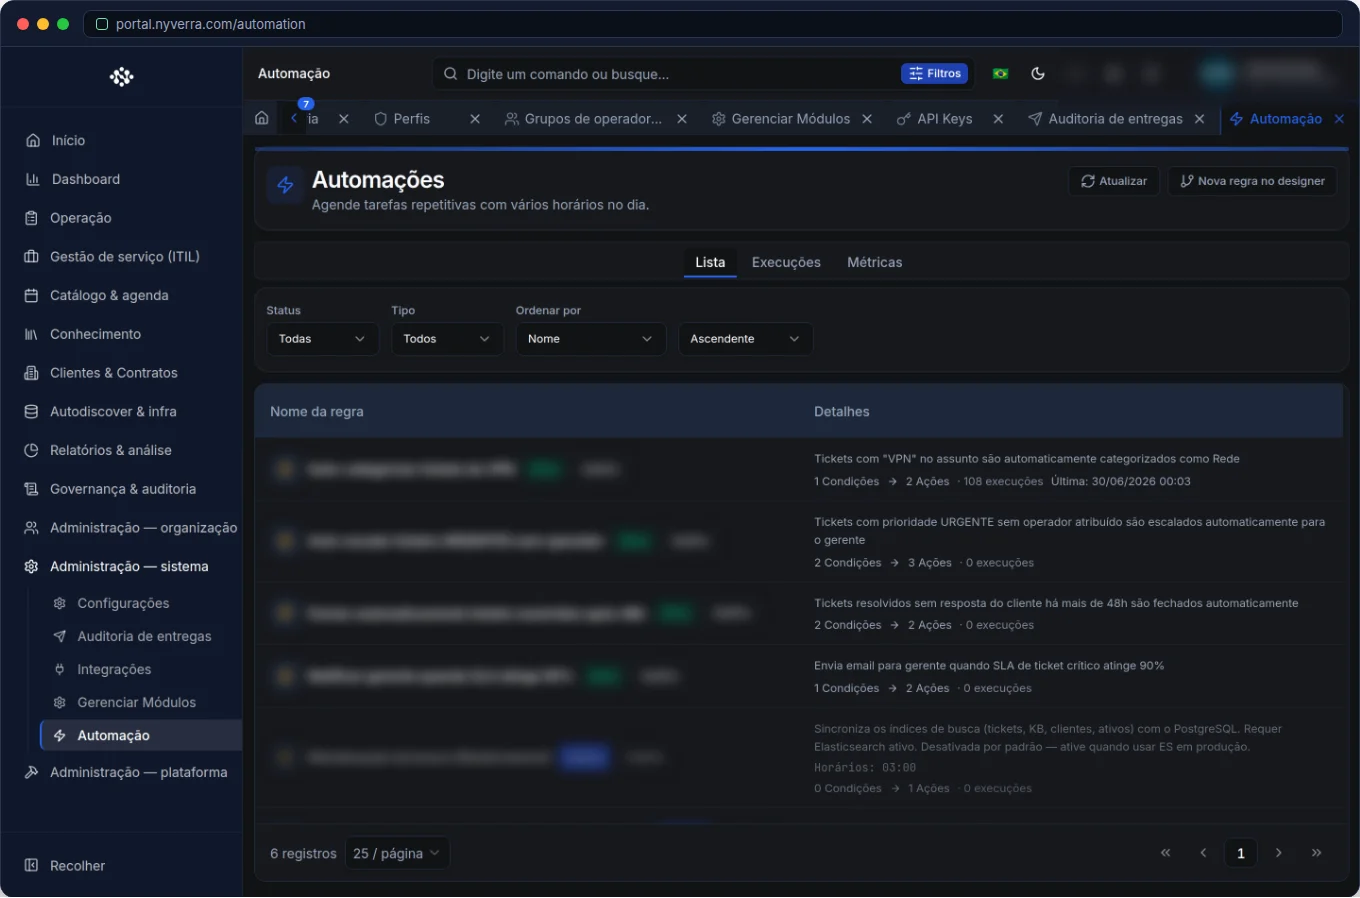Go to previous page chevron
Screen dimensions: 1360x898
tap(1203, 853)
